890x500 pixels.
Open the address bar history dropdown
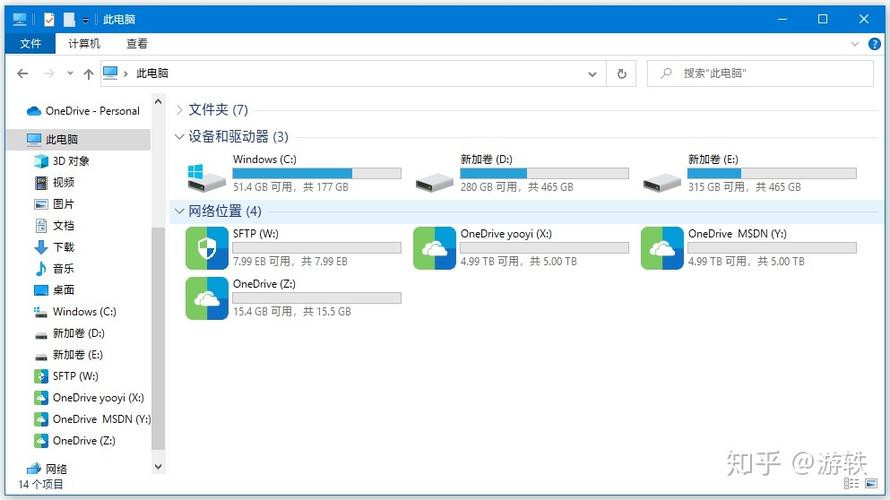[x=592, y=74]
